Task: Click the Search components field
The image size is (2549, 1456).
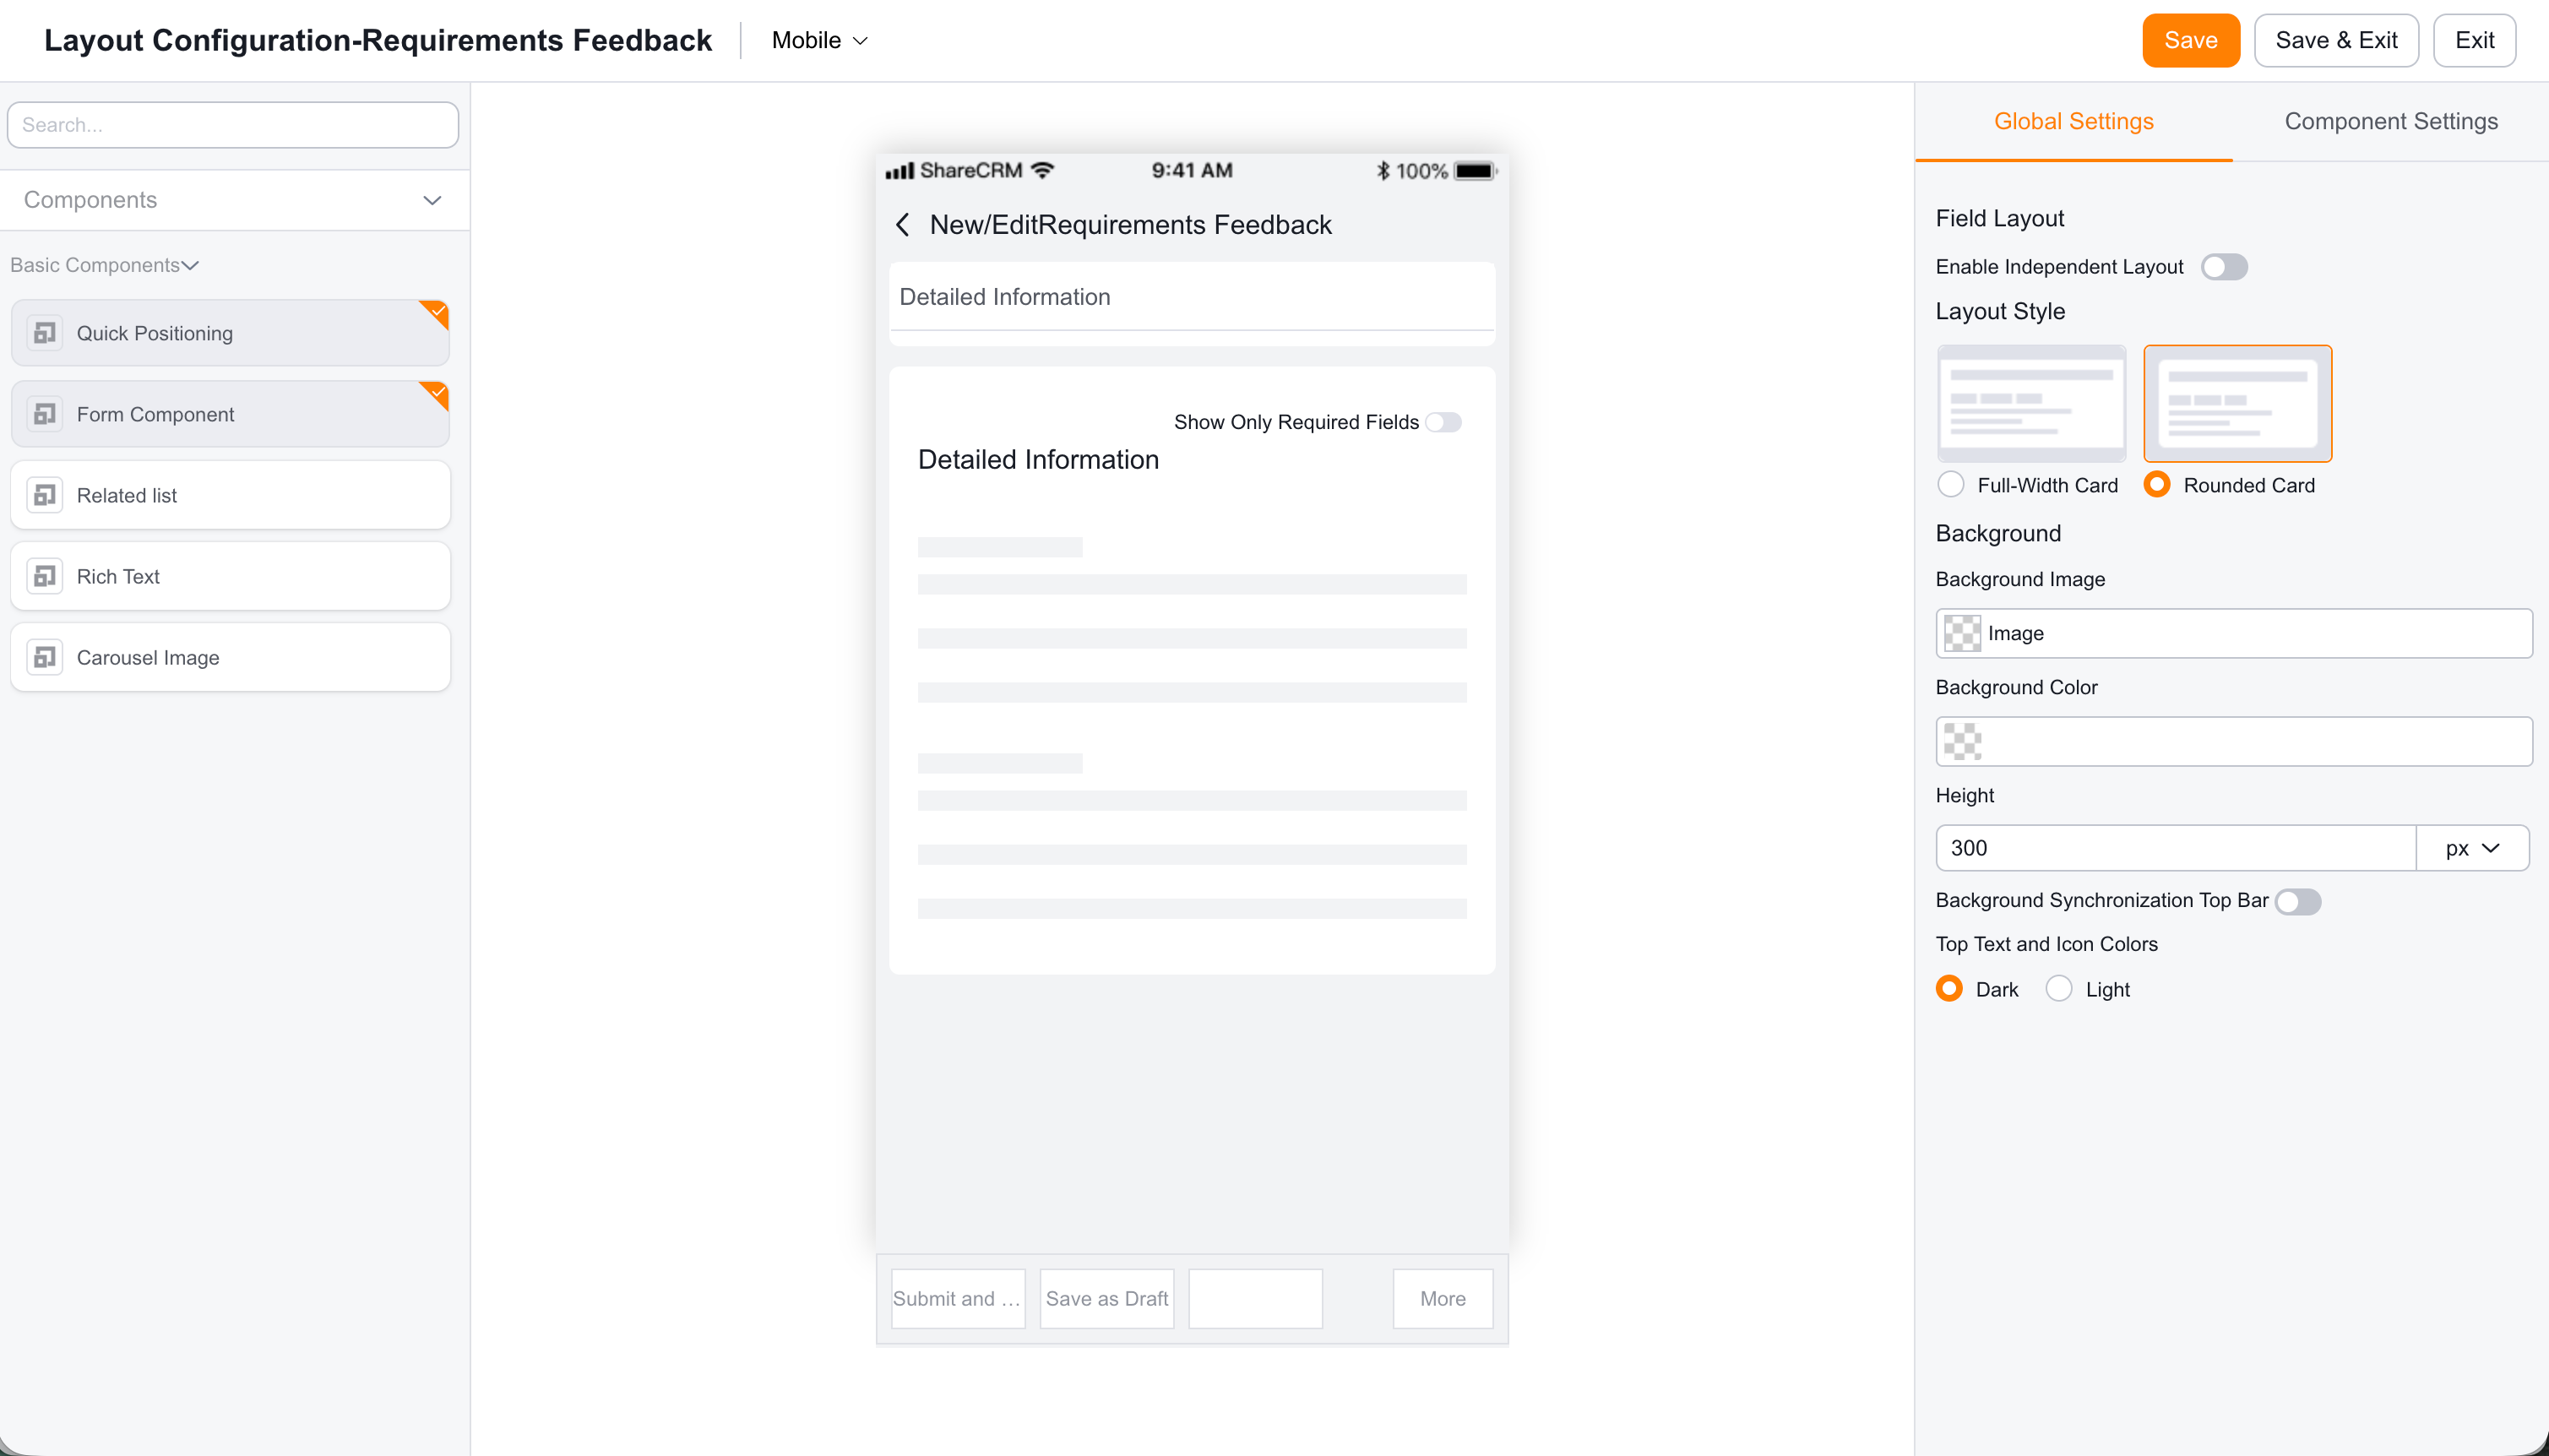Action: coord(232,125)
